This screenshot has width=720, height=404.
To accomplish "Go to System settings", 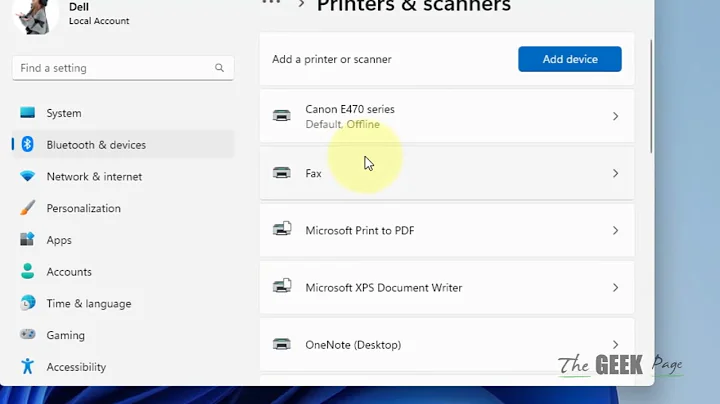I will [123, 113].
